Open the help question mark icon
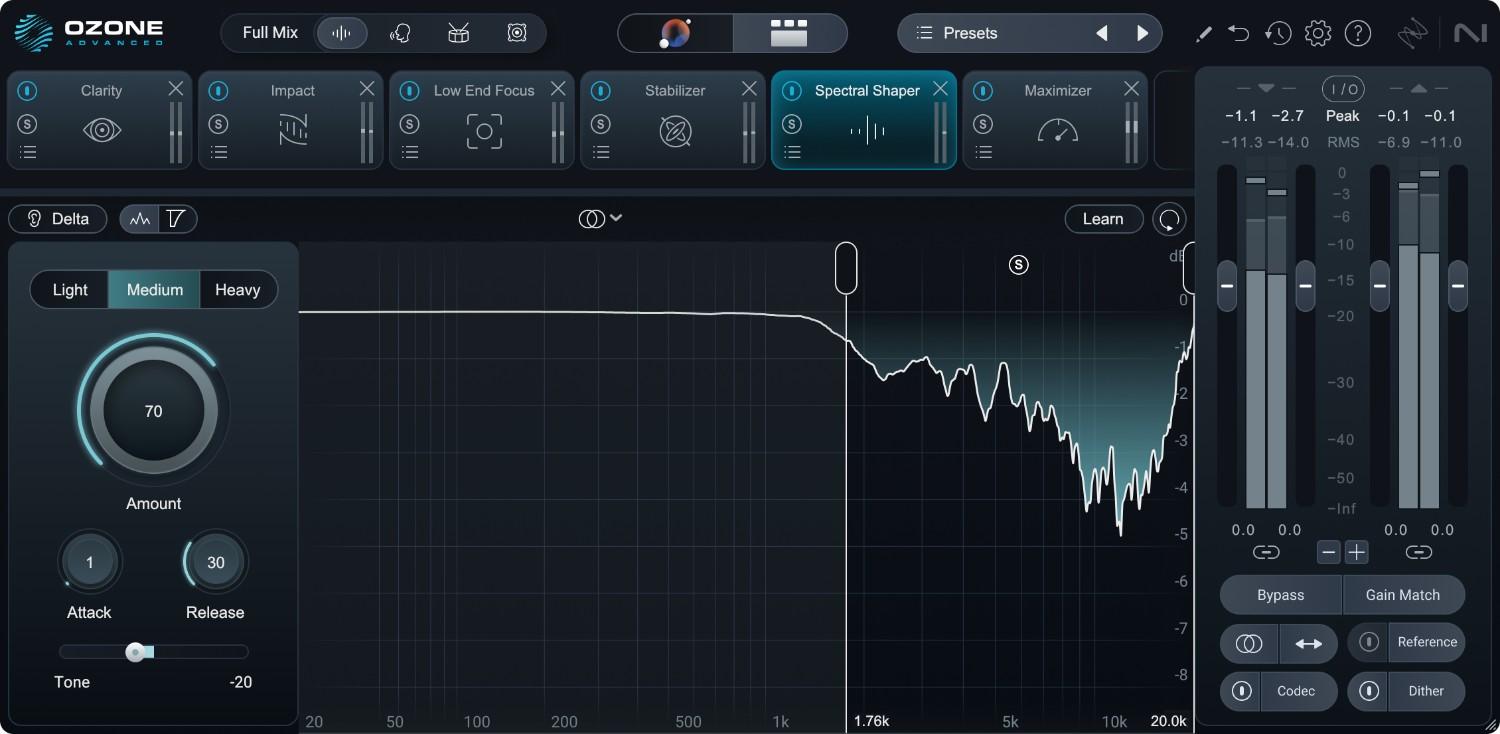This screenshot has height=734, width=1500. (1357, 33)
